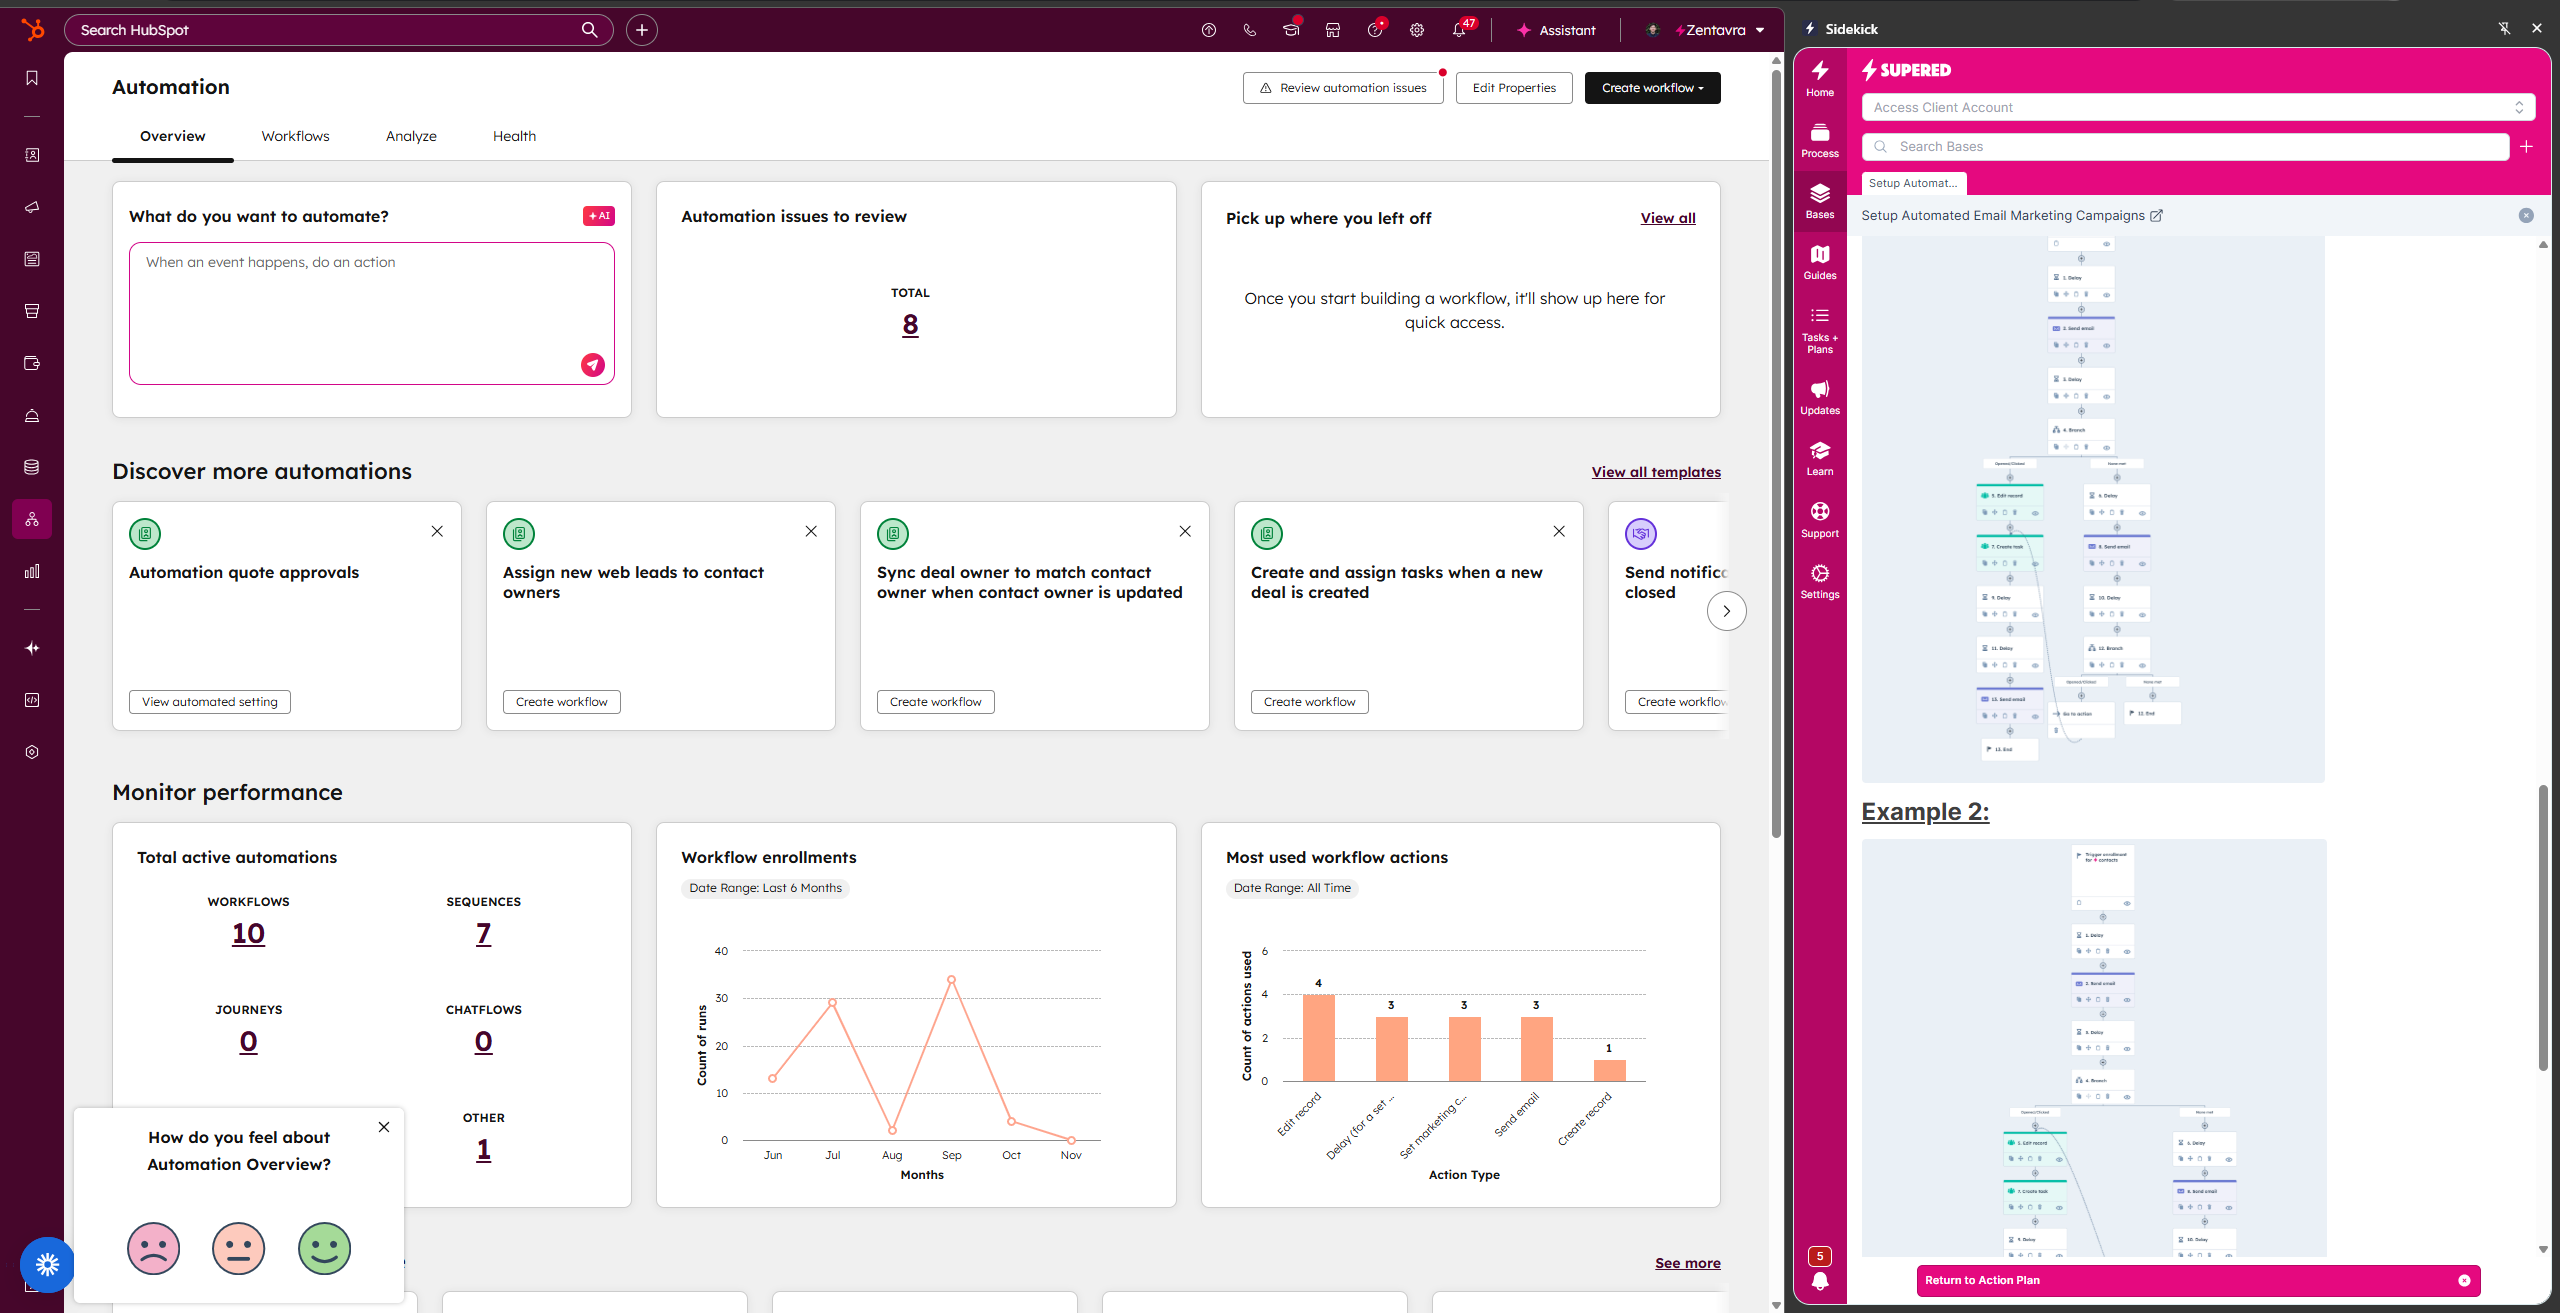Switch to the Overview tab
The width and height of the screenshot is (2560, 1313).
[172, 136]
